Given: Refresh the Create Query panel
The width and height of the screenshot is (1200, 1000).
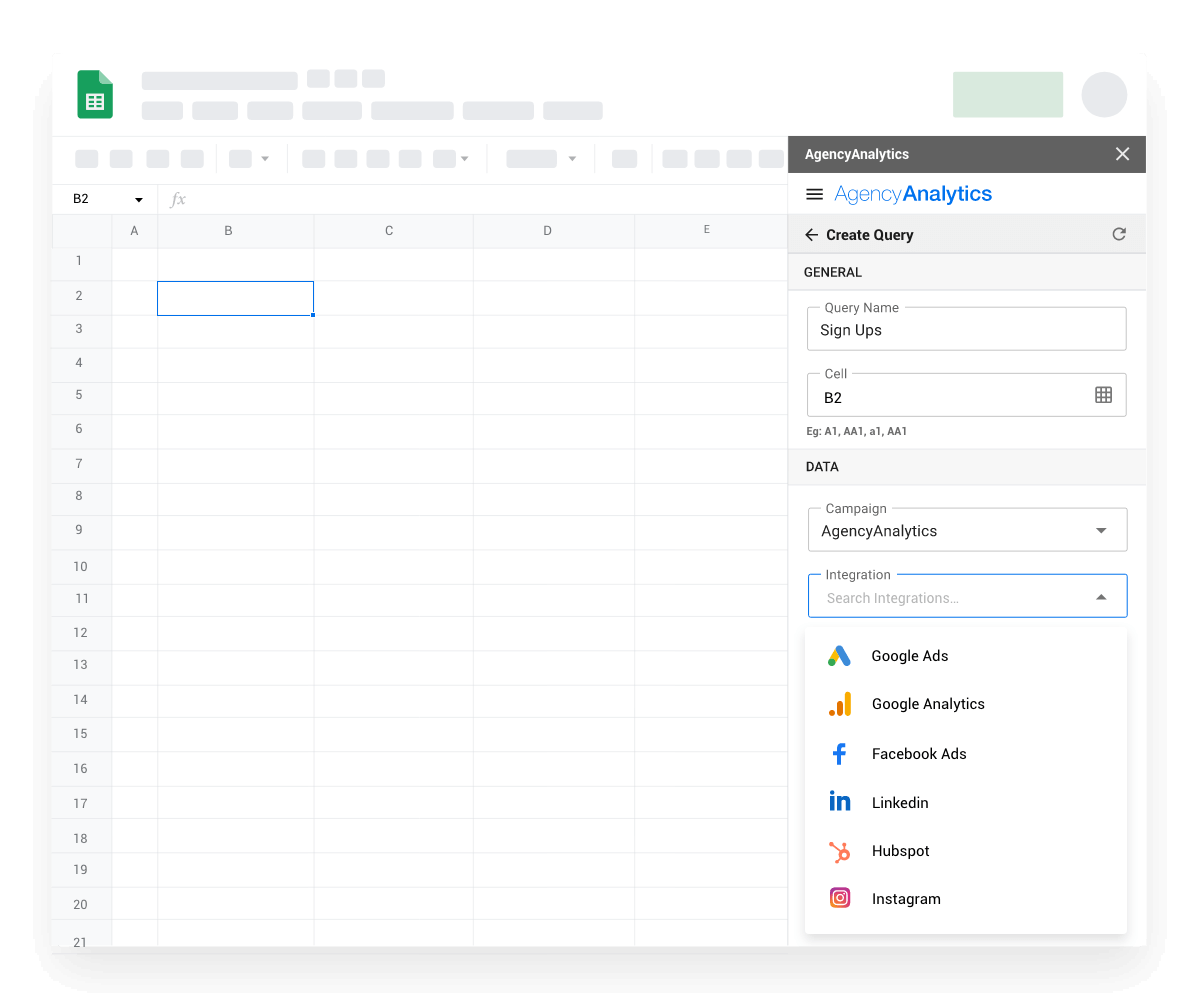Looking at the screenshot, I should point(1119,234).
